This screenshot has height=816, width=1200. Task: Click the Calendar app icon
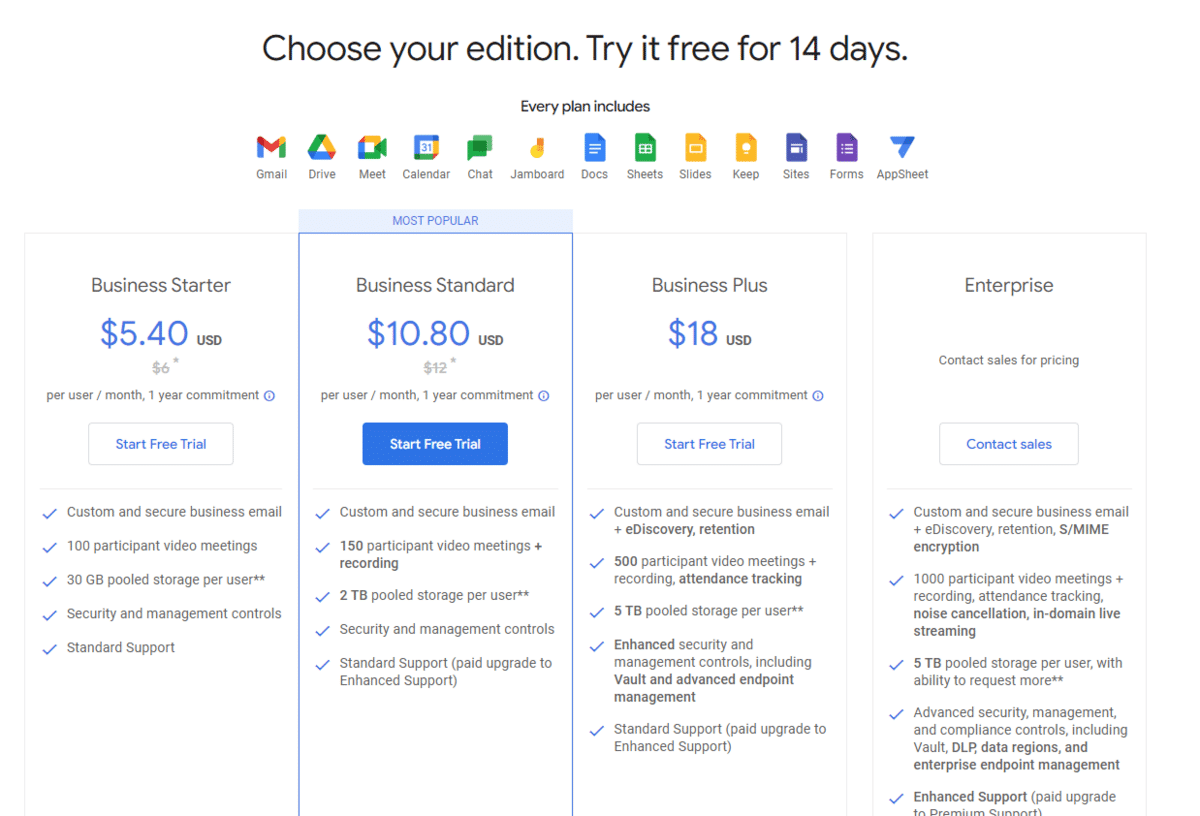(427, 148)
